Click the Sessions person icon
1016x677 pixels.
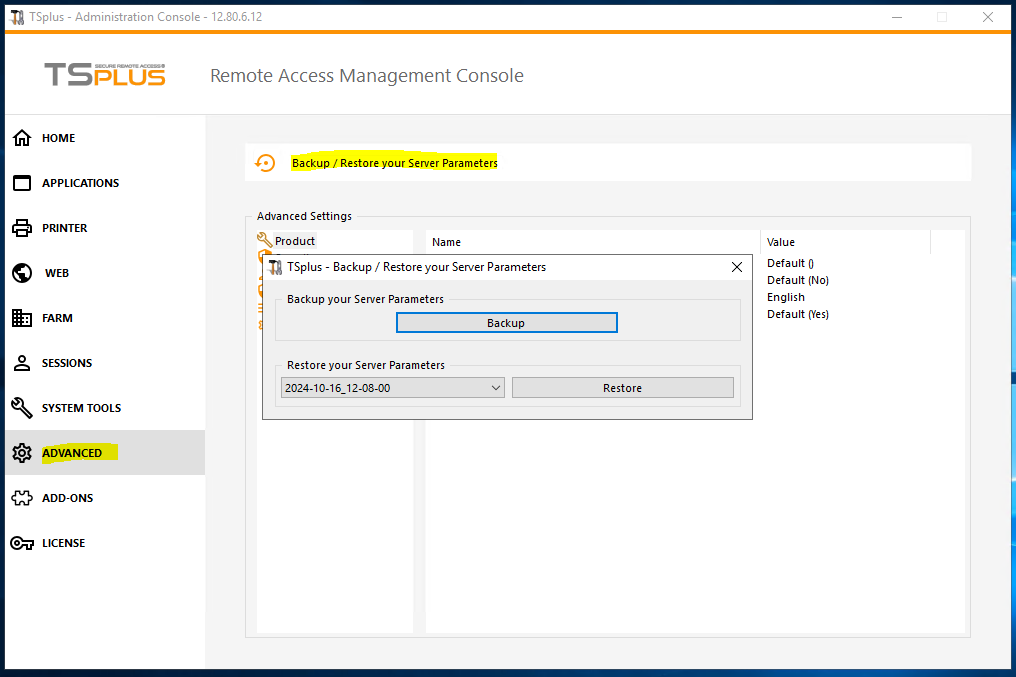pyautogui.click(x=22, y=363)
